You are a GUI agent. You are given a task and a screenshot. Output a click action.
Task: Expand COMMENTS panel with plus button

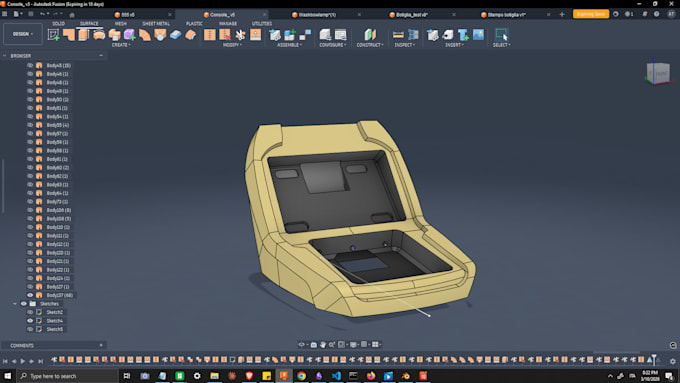[101, 345]
